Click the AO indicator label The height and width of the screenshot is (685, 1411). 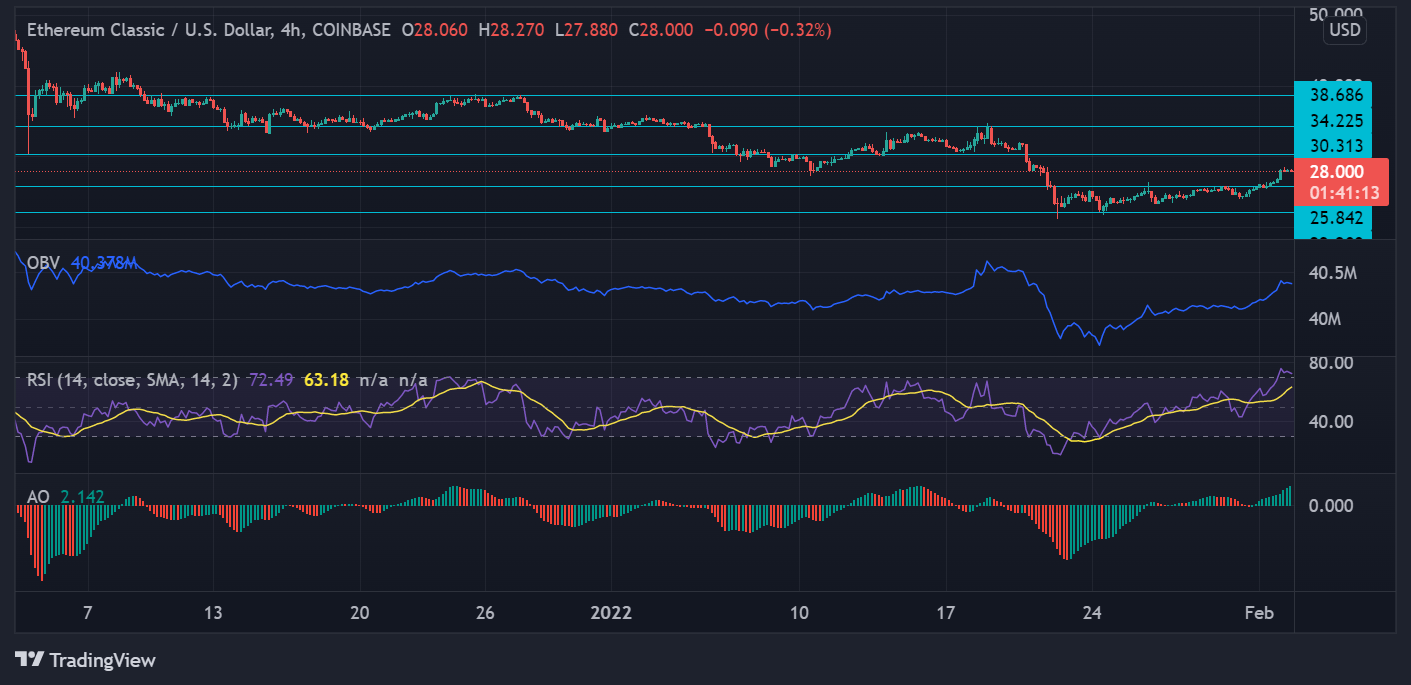pos(39,497)
